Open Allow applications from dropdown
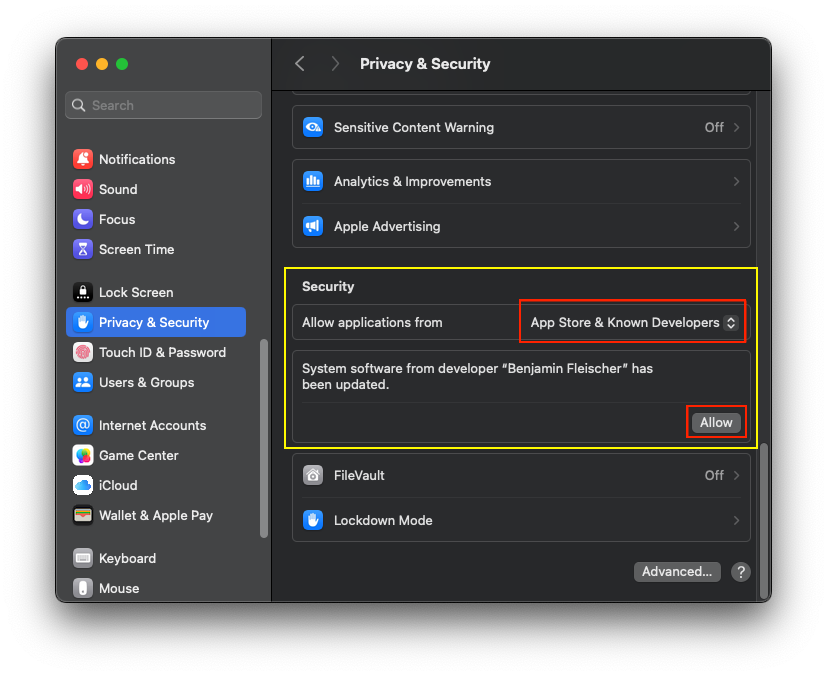827x676 pixels. [x=633, y=323]
